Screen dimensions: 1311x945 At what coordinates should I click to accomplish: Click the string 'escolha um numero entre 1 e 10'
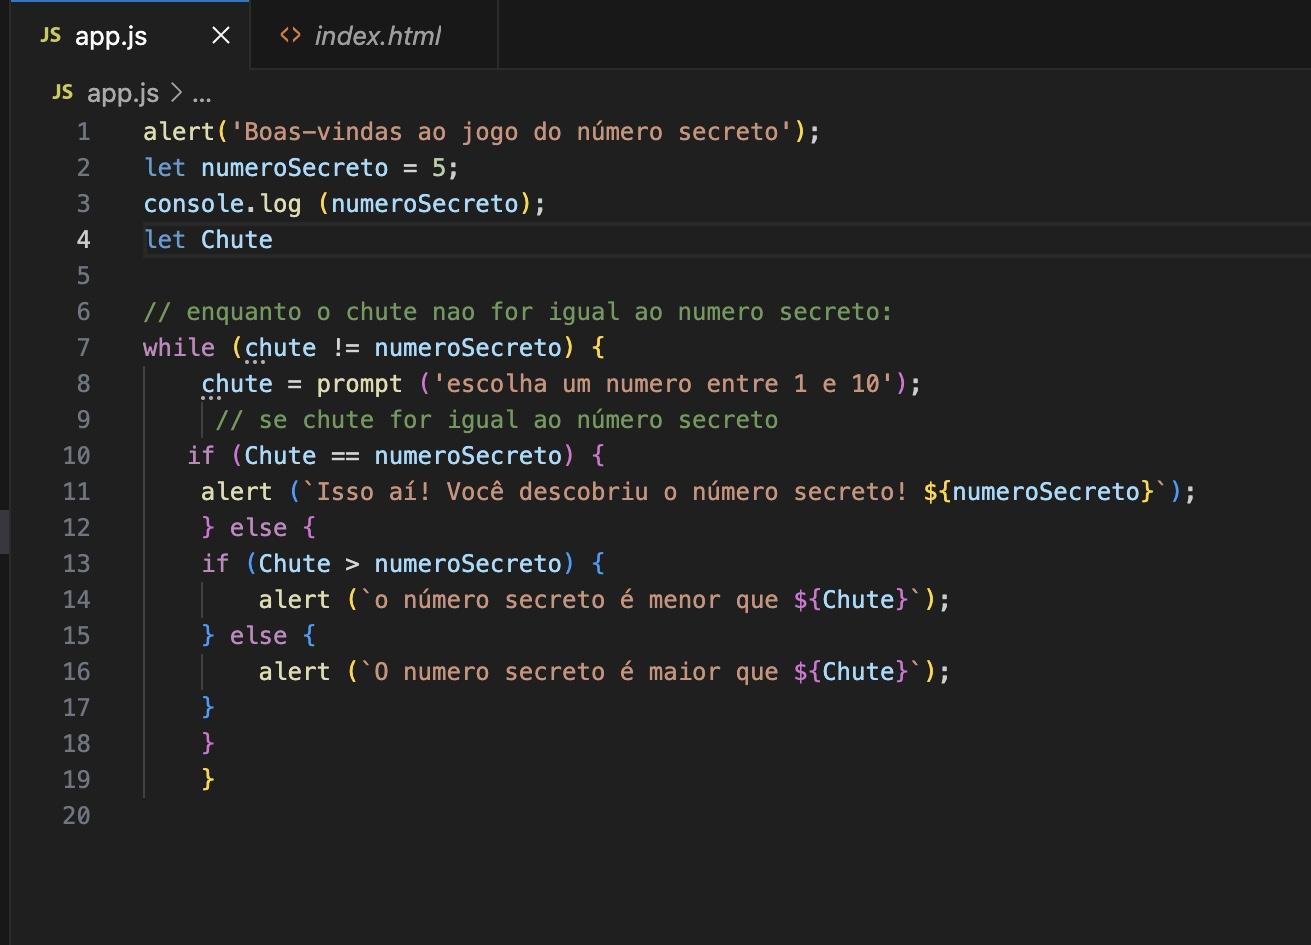click(x=663, y=384)
